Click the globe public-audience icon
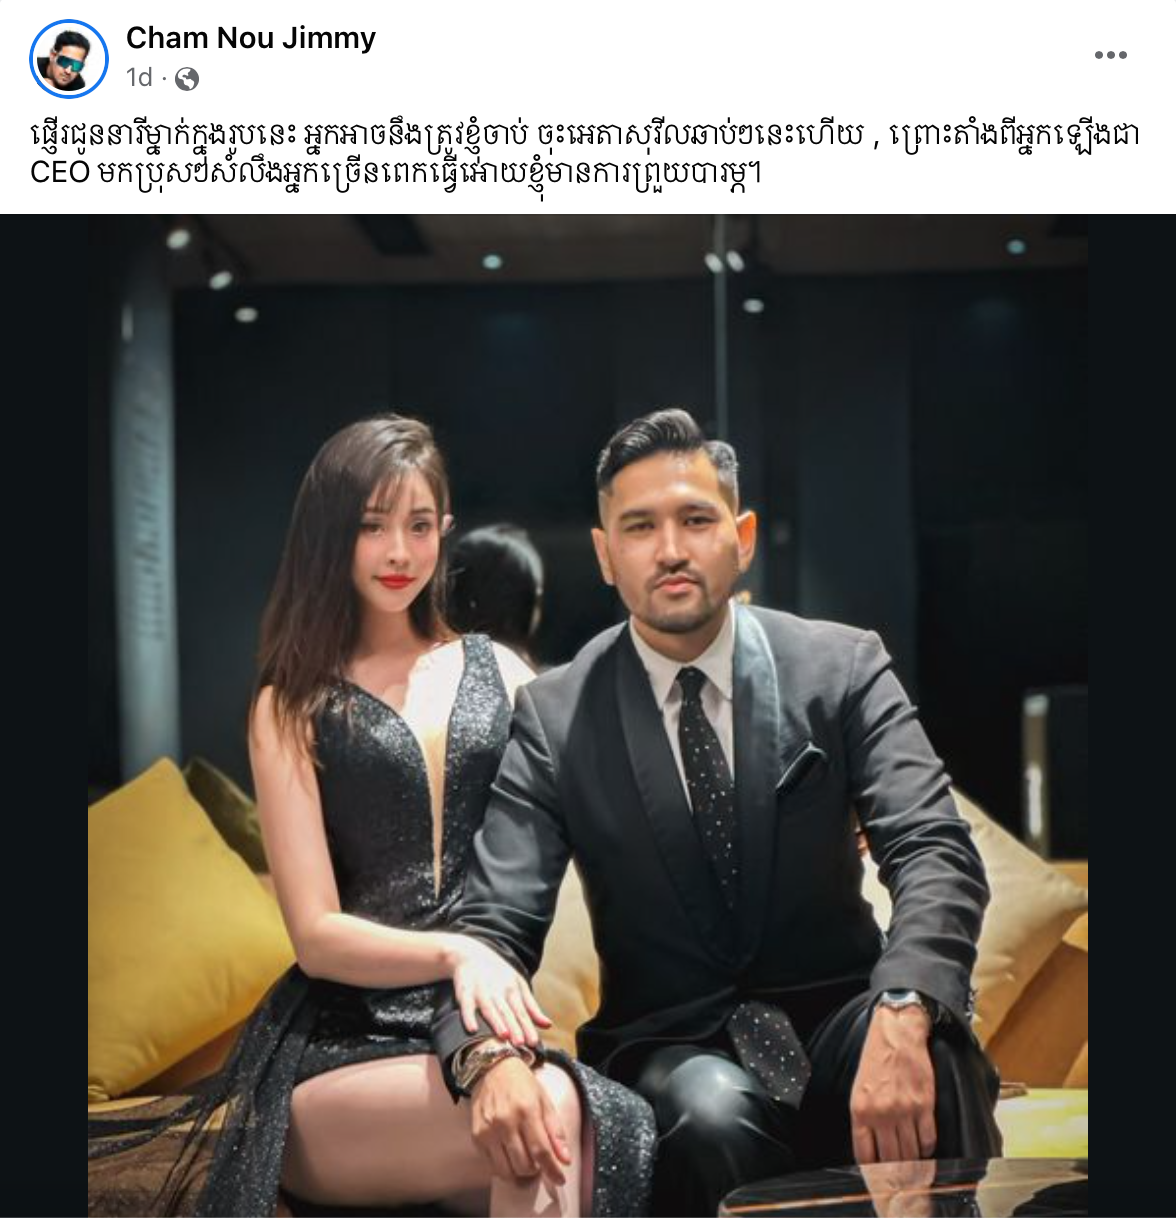The image size is (1176, 1218). [187, 79]
